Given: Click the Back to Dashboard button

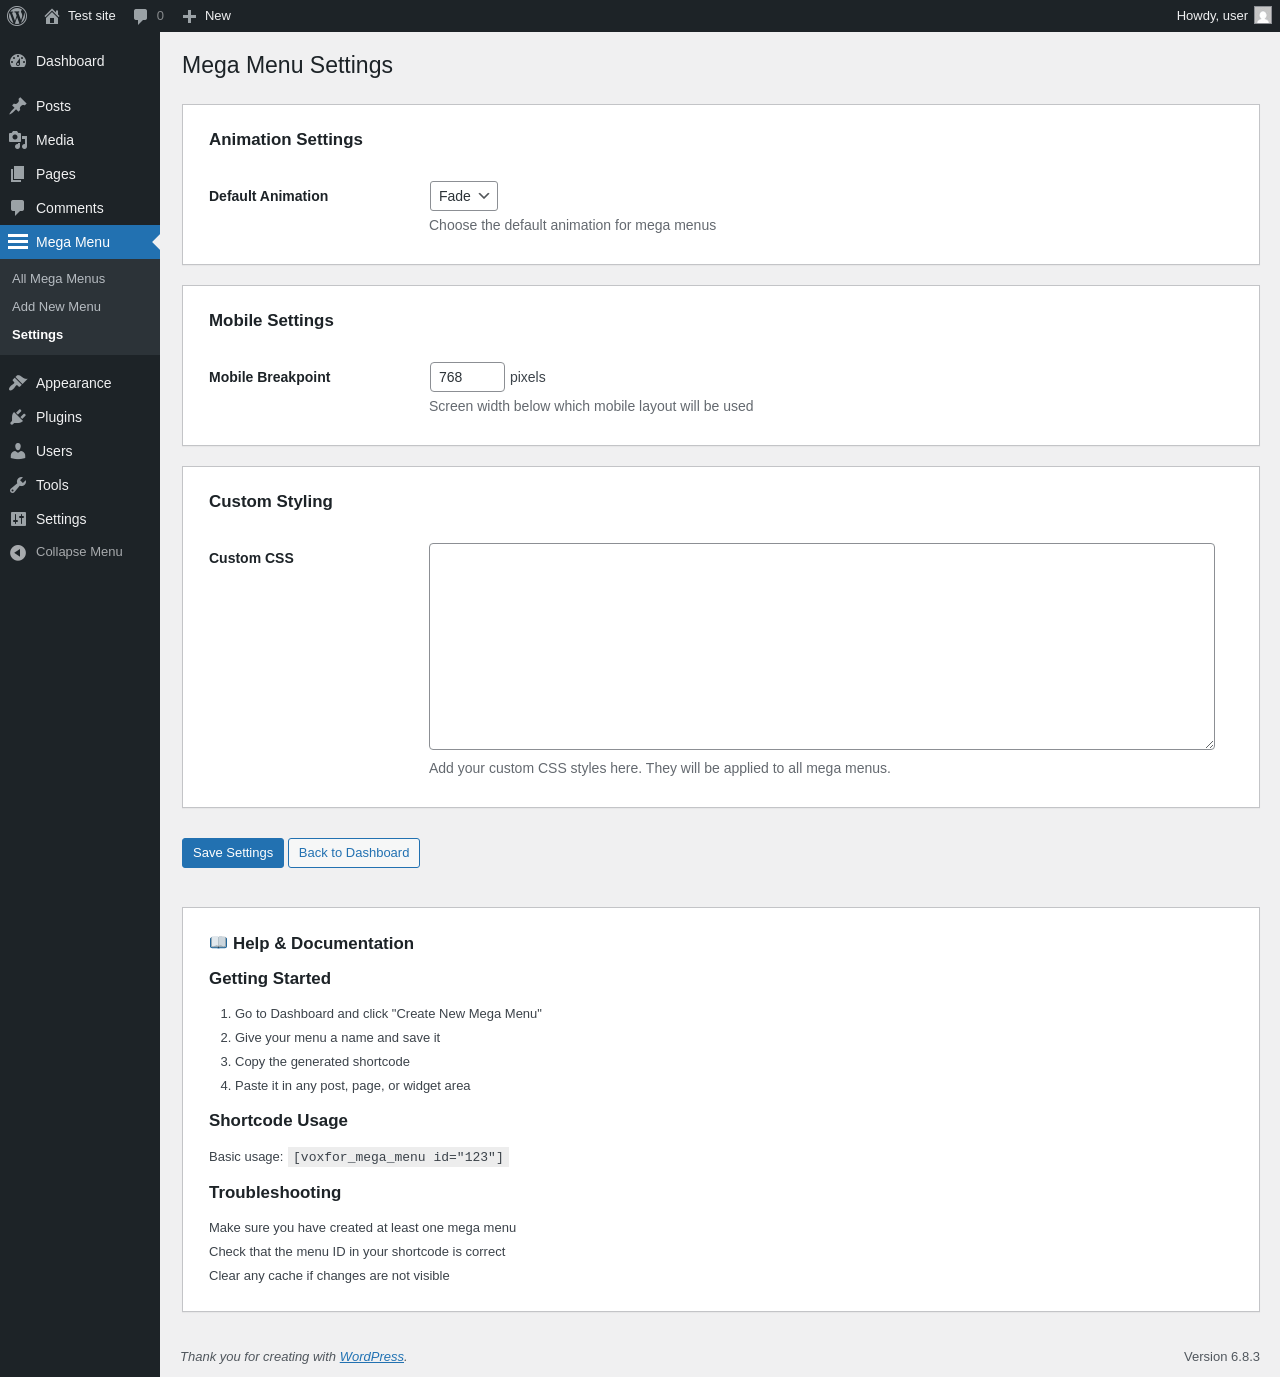Looking at the screenshot, I should coord(354,853).
